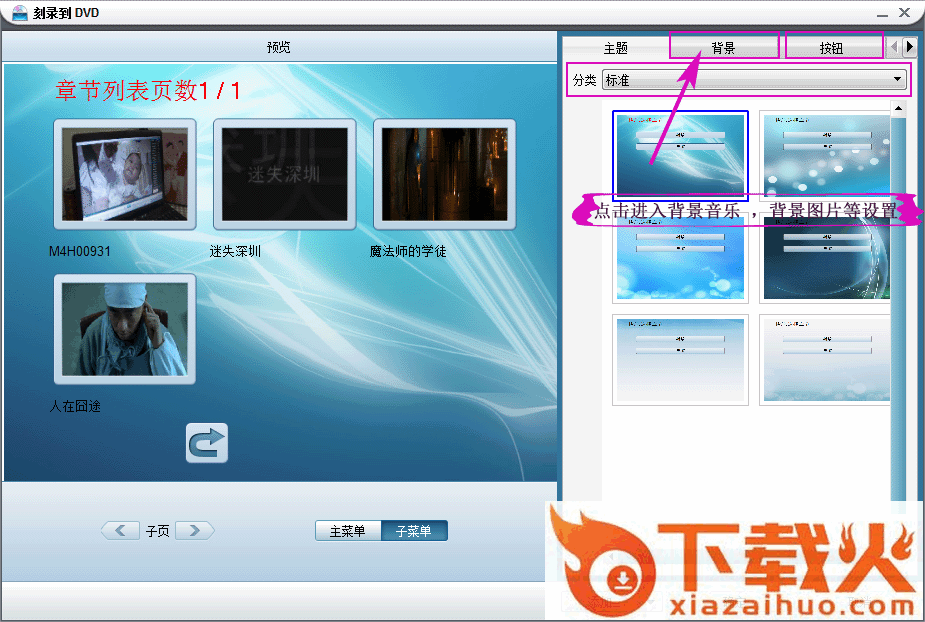925x622 pixels.
Task: Switch to 子菜单 view
Action: coord(414,531)
